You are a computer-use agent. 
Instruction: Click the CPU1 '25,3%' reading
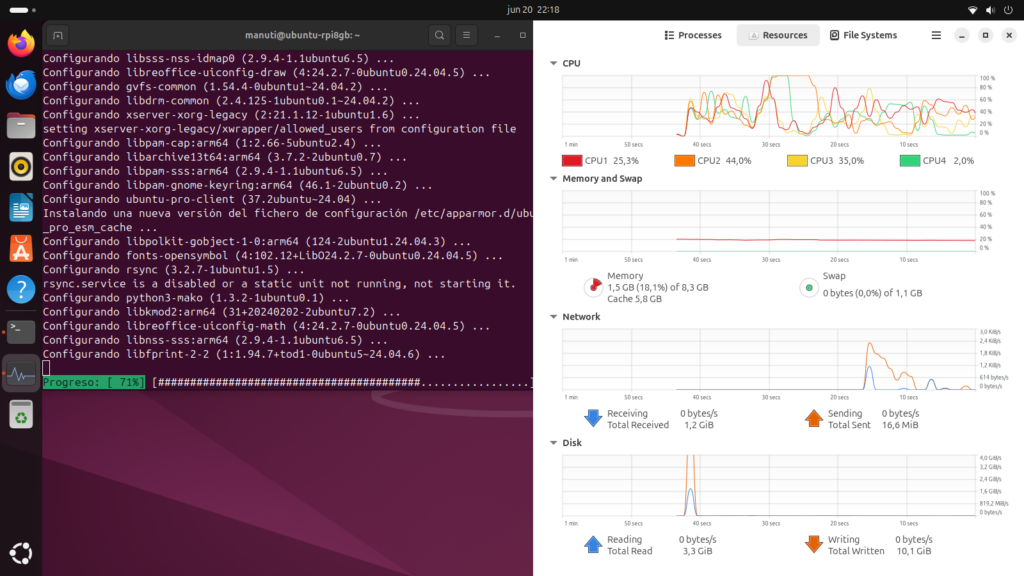point(626,161)
